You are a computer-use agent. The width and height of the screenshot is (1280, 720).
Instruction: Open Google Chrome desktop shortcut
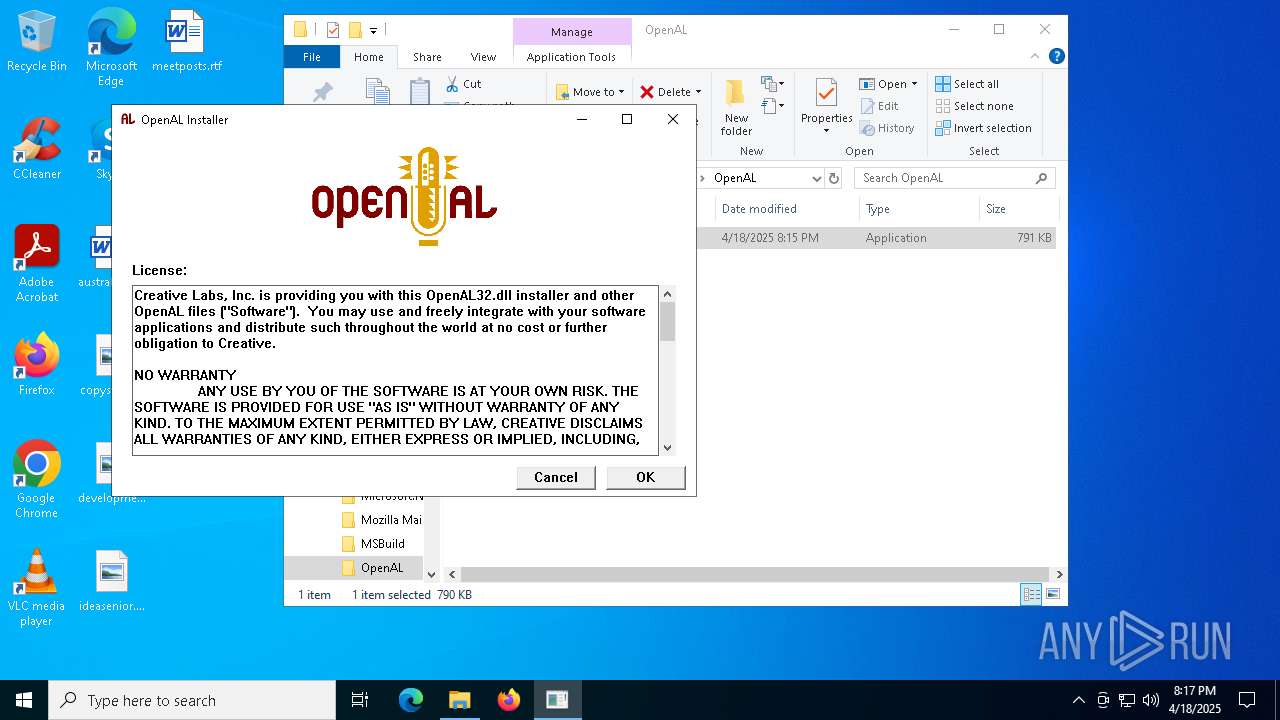coord(36,480)
